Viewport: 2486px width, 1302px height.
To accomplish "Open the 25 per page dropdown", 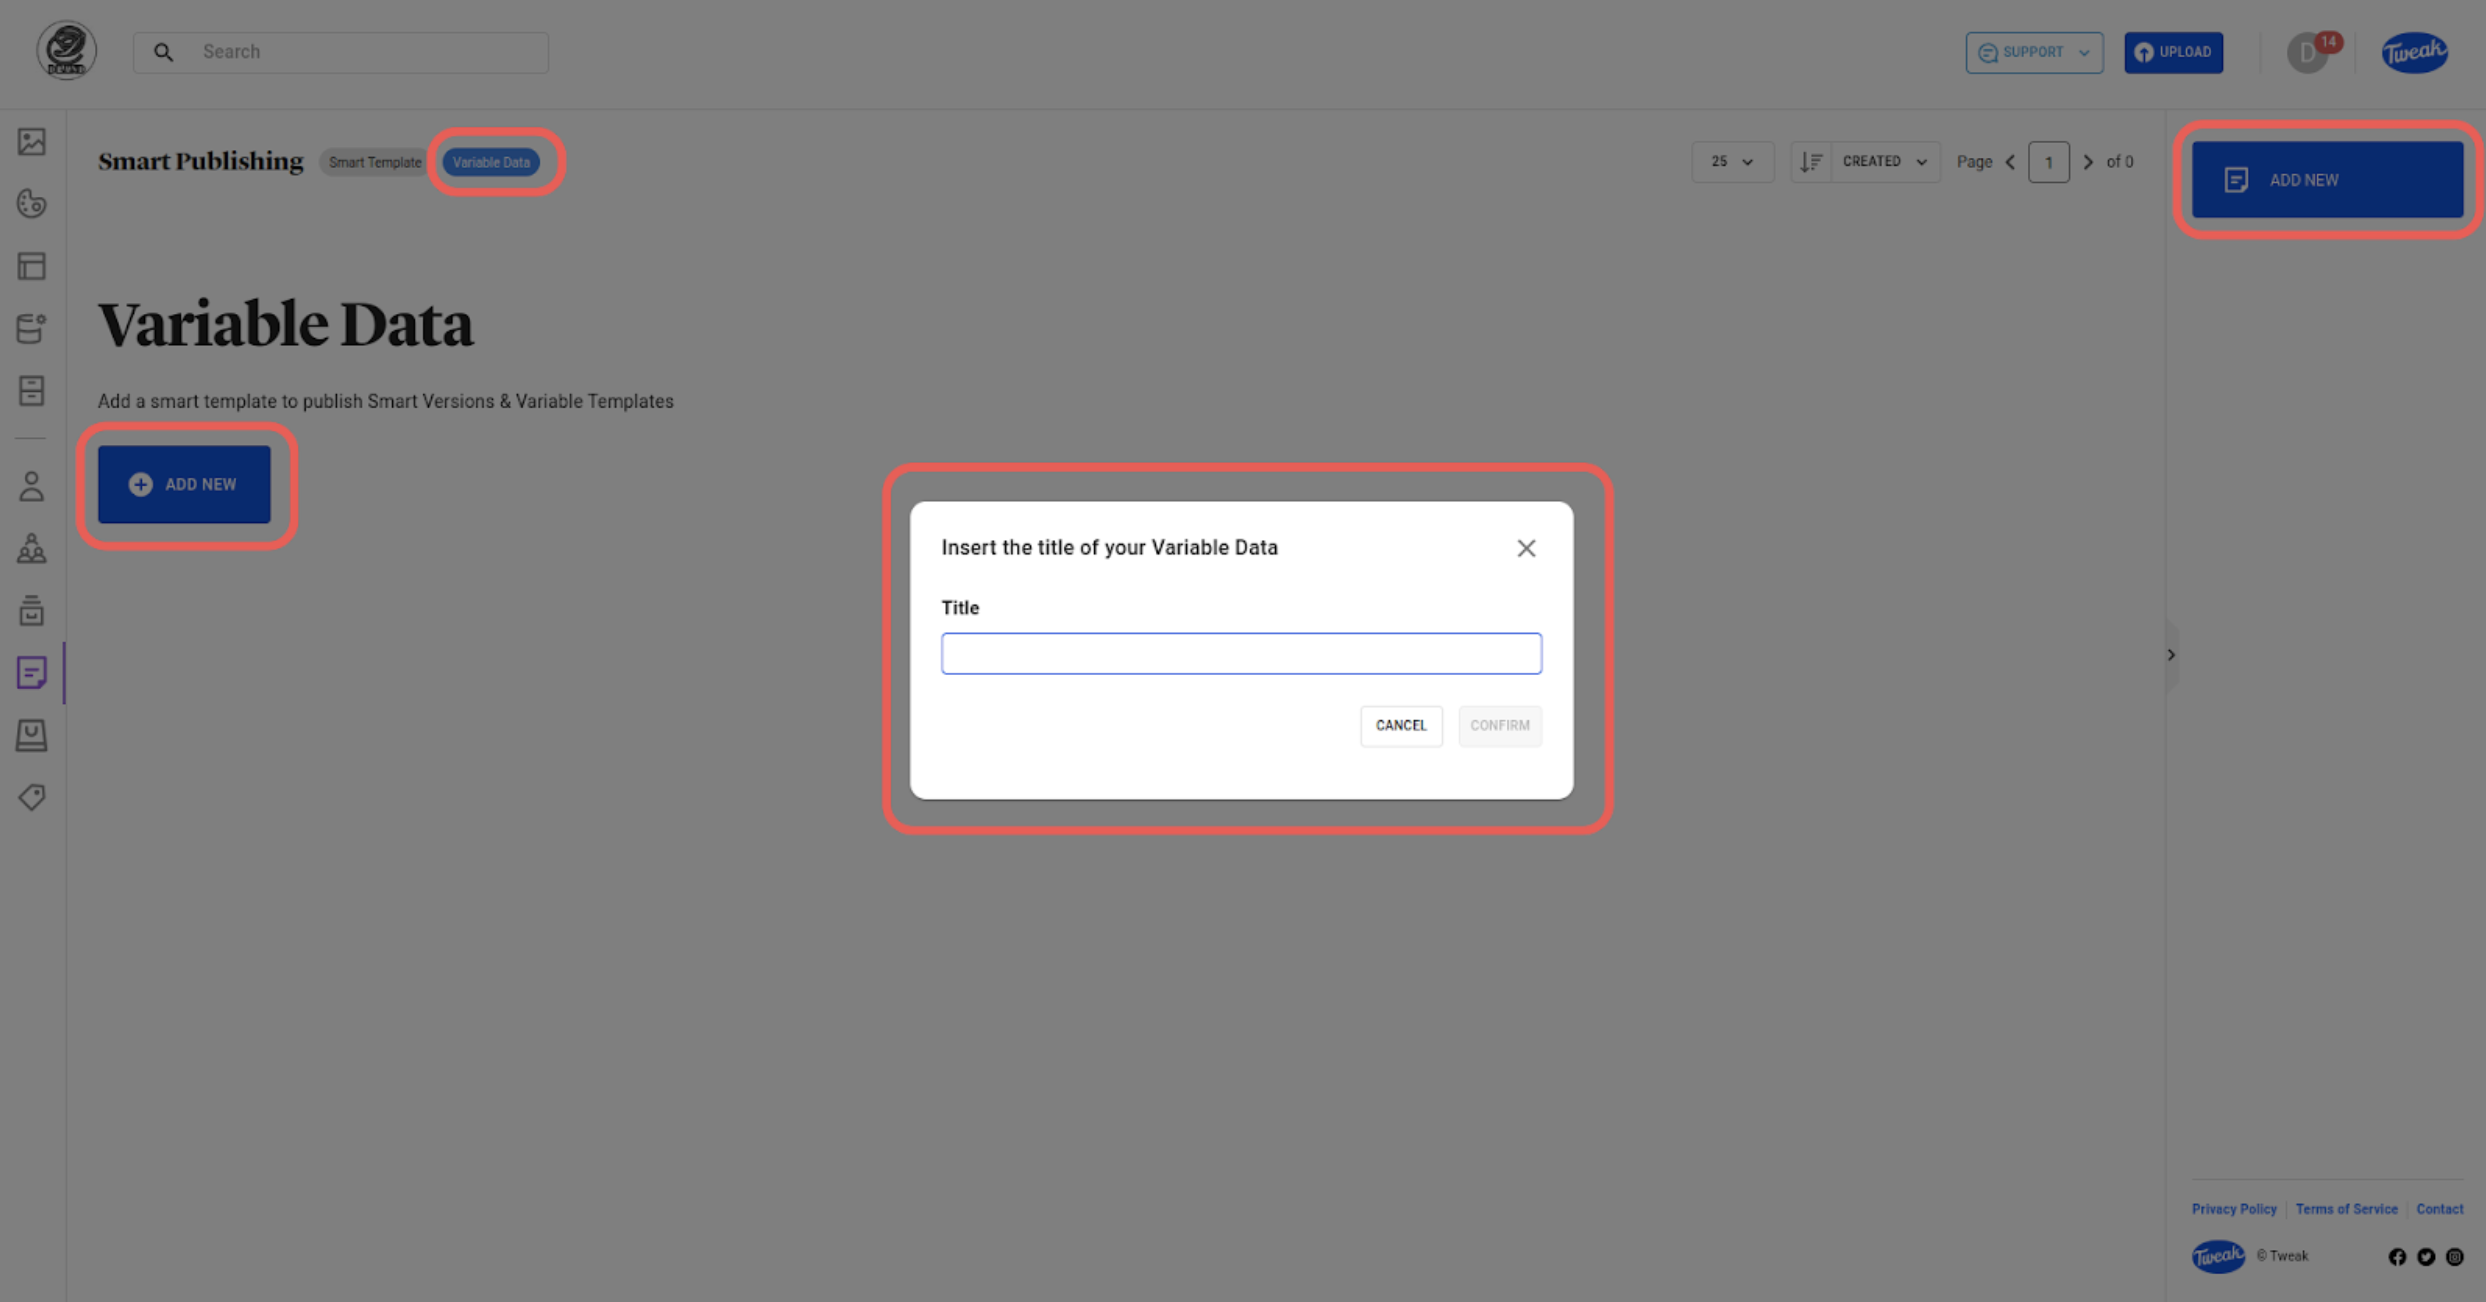I will [x=1732, y=162].
